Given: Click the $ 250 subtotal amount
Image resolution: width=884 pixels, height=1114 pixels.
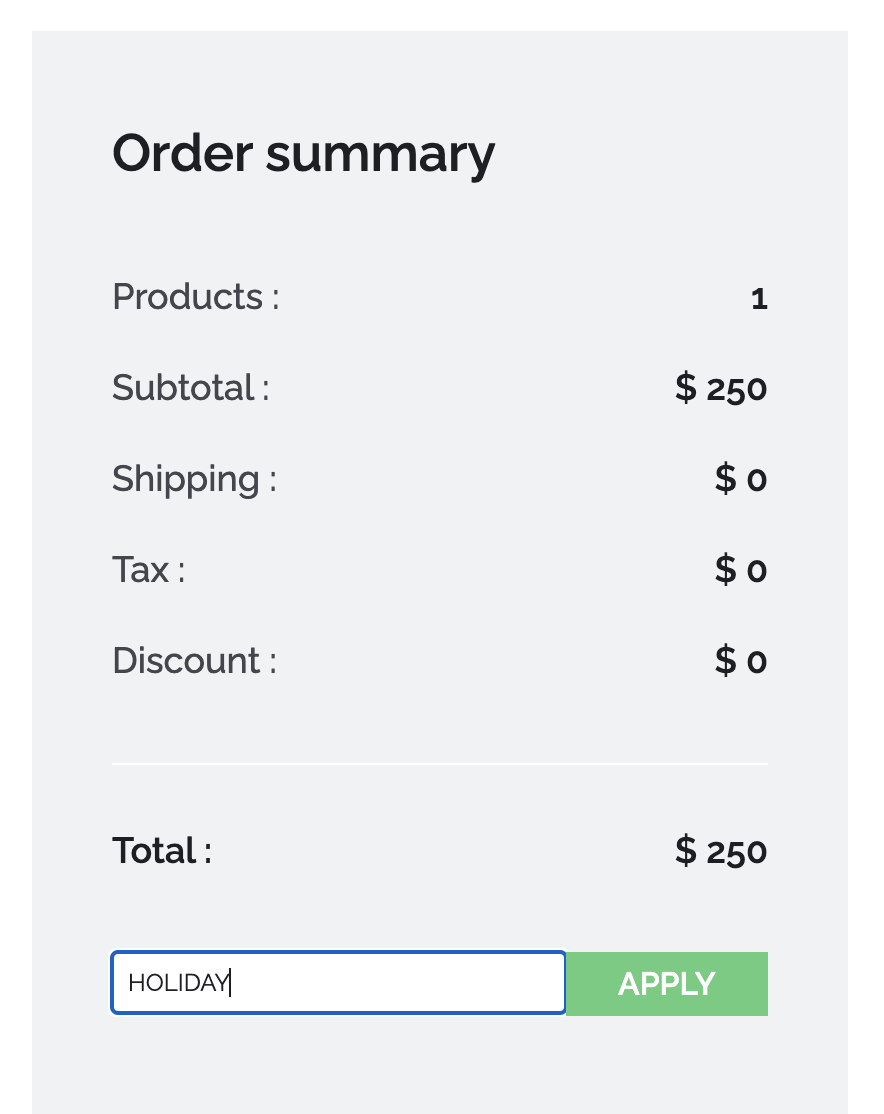Looking at the screenshot, I should click(x=720, y=388).
